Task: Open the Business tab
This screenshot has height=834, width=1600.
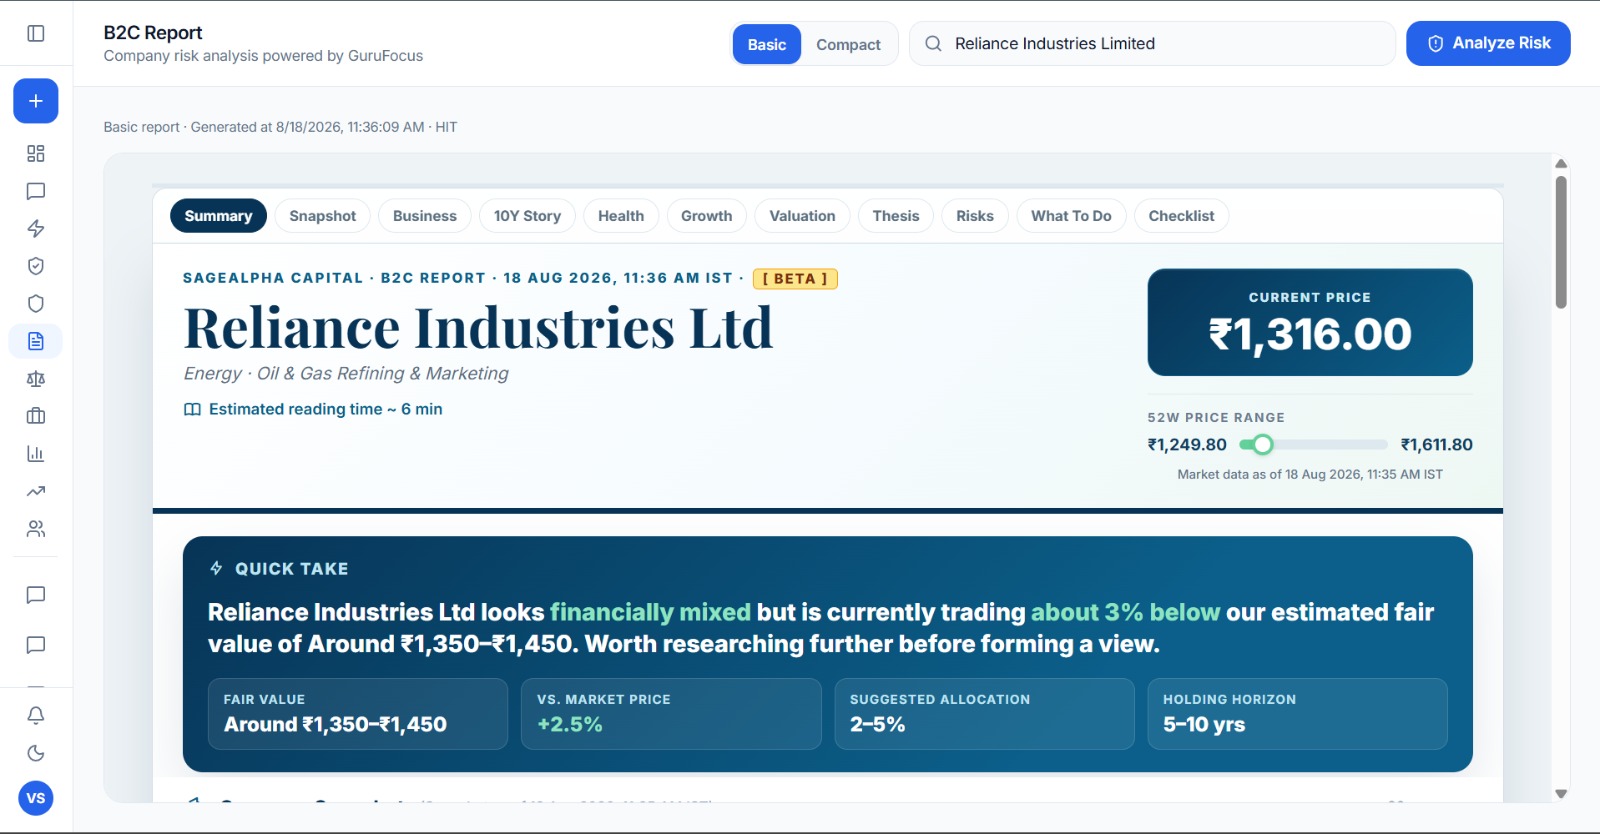Action: click(x=424, y=216)
